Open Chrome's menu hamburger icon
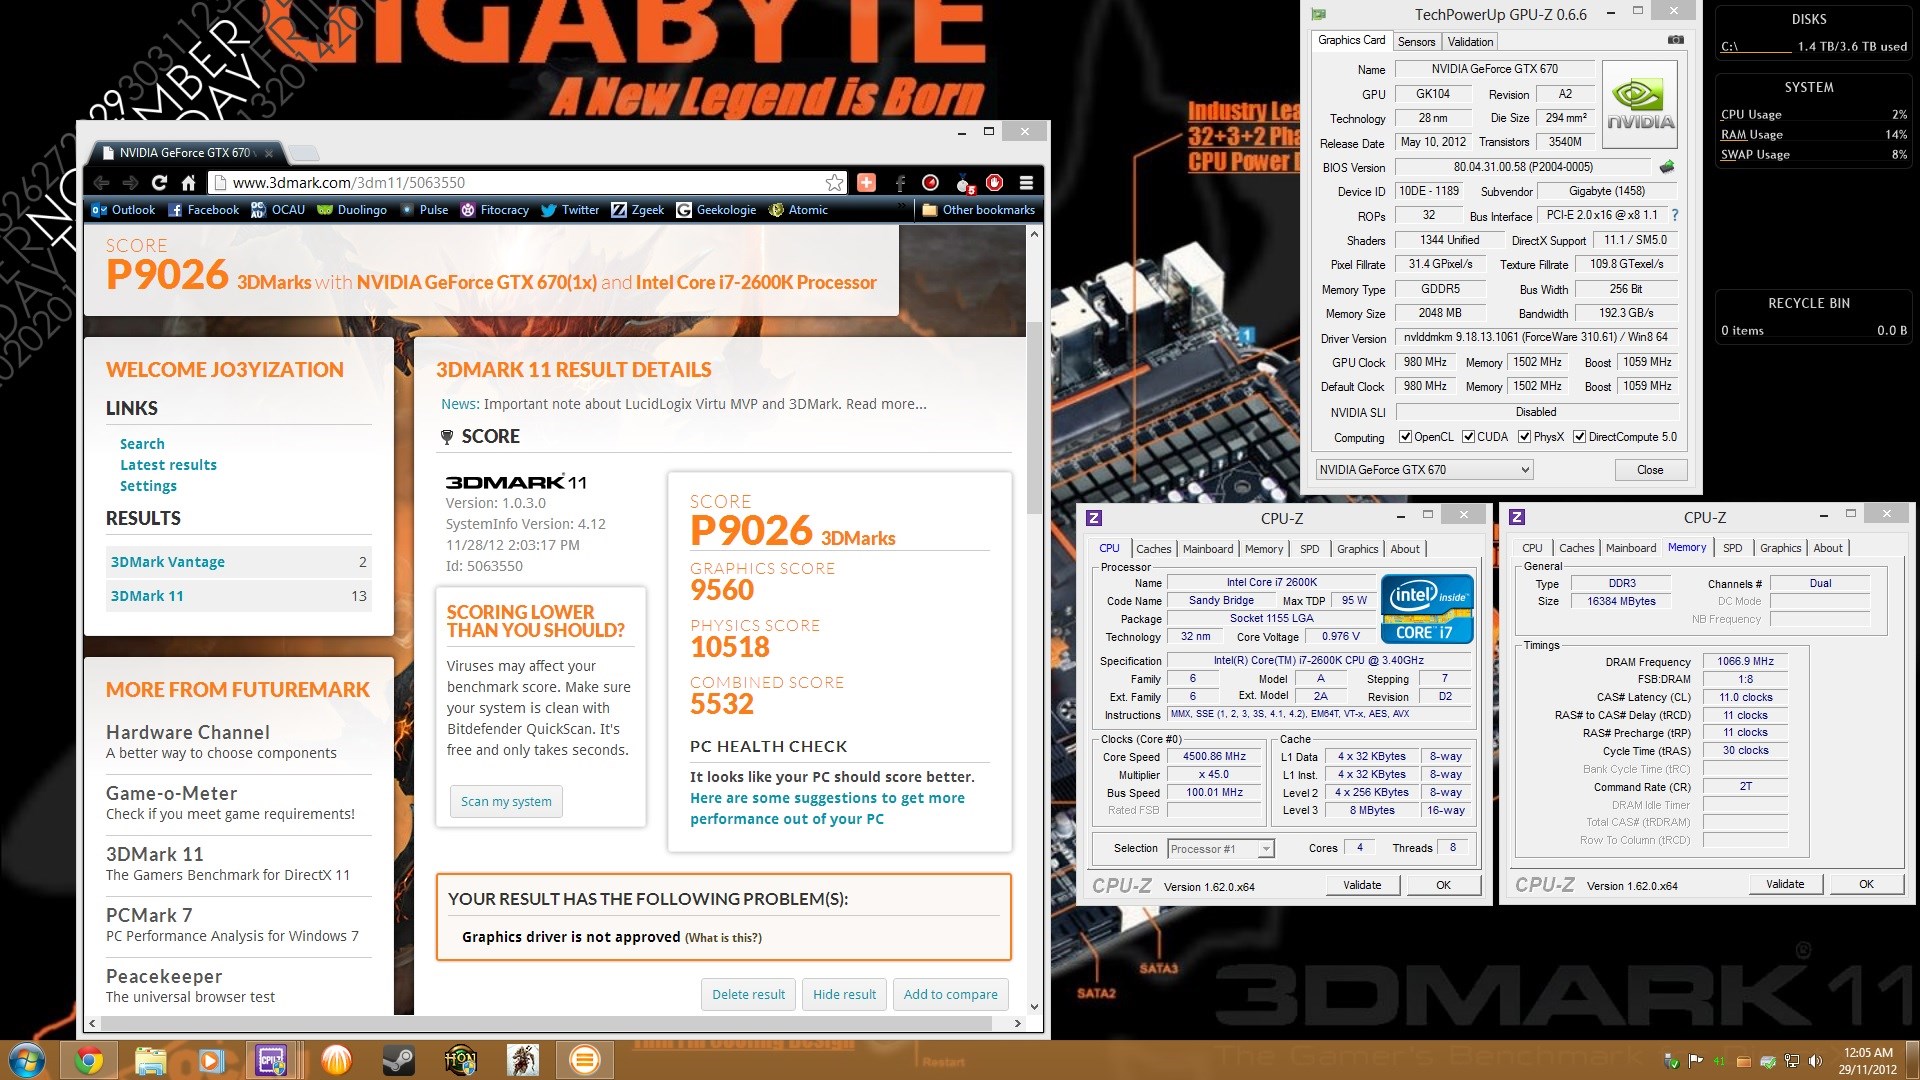This screenshot has height=1080, width=1920. point(1026,183)
